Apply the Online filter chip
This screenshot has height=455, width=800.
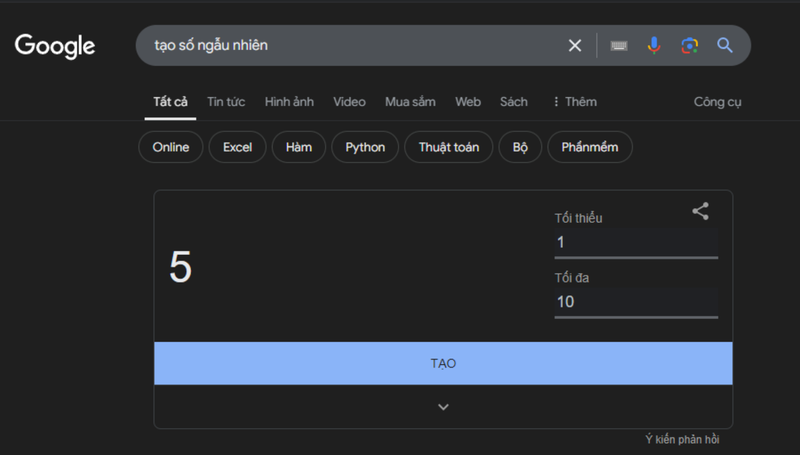pyautogui.click(x=171, y=147)
